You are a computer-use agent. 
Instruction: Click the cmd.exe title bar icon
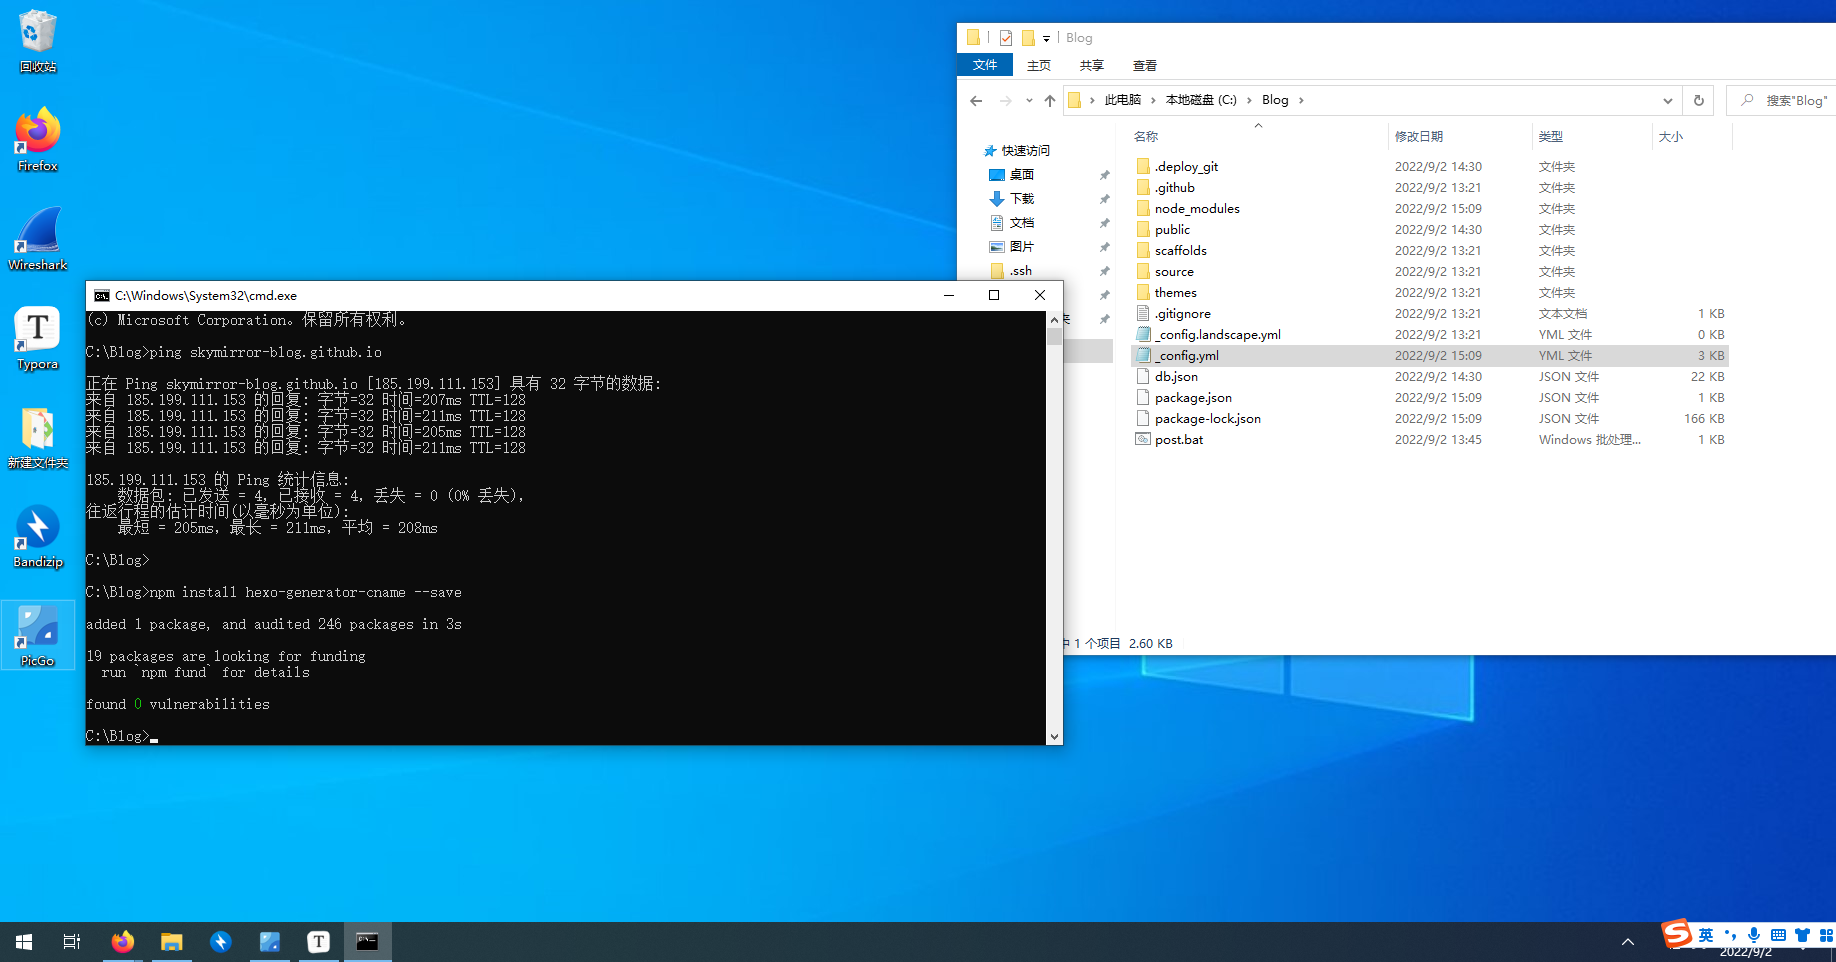[x=102, y=296]
